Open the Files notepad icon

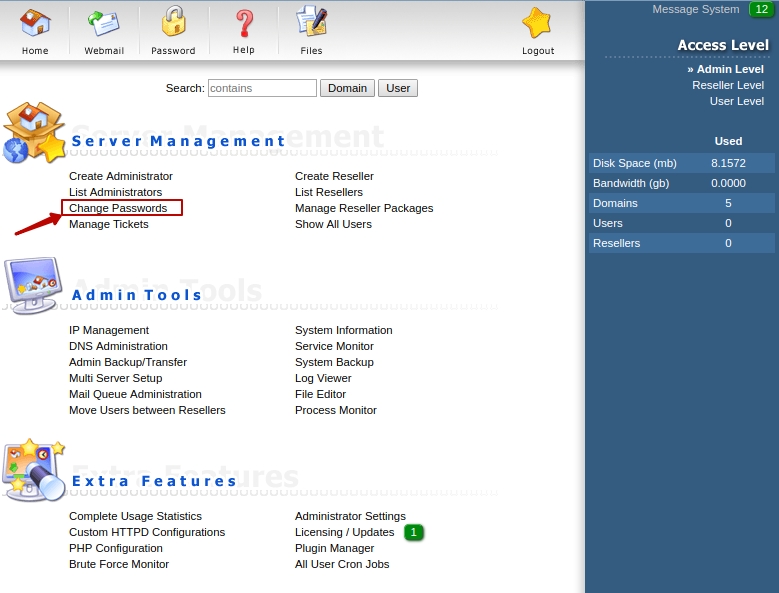[312, 24]
